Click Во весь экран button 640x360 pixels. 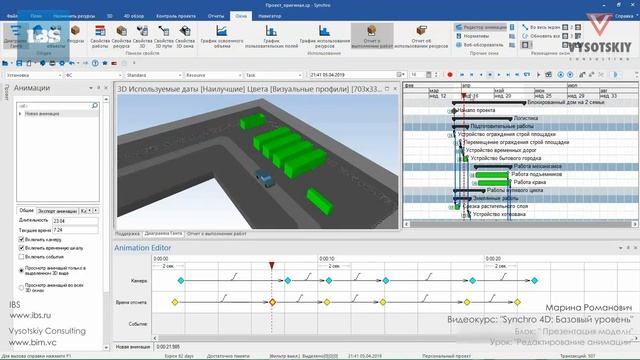click(540, 27)
